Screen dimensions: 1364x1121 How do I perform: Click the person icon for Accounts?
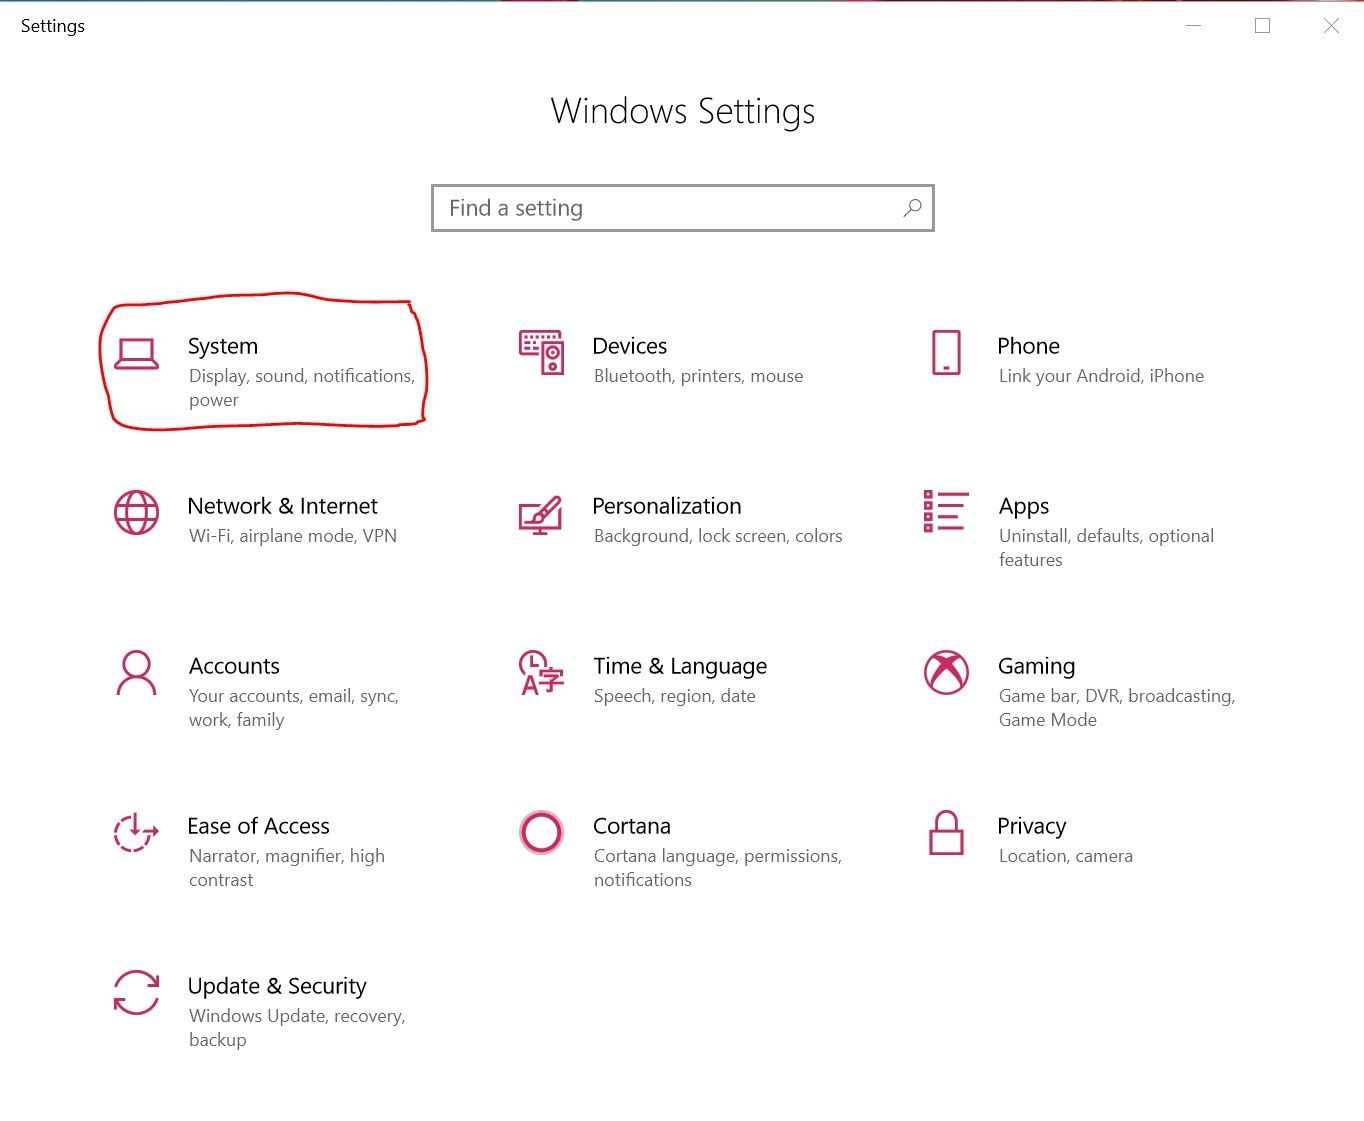coord(136,673)
